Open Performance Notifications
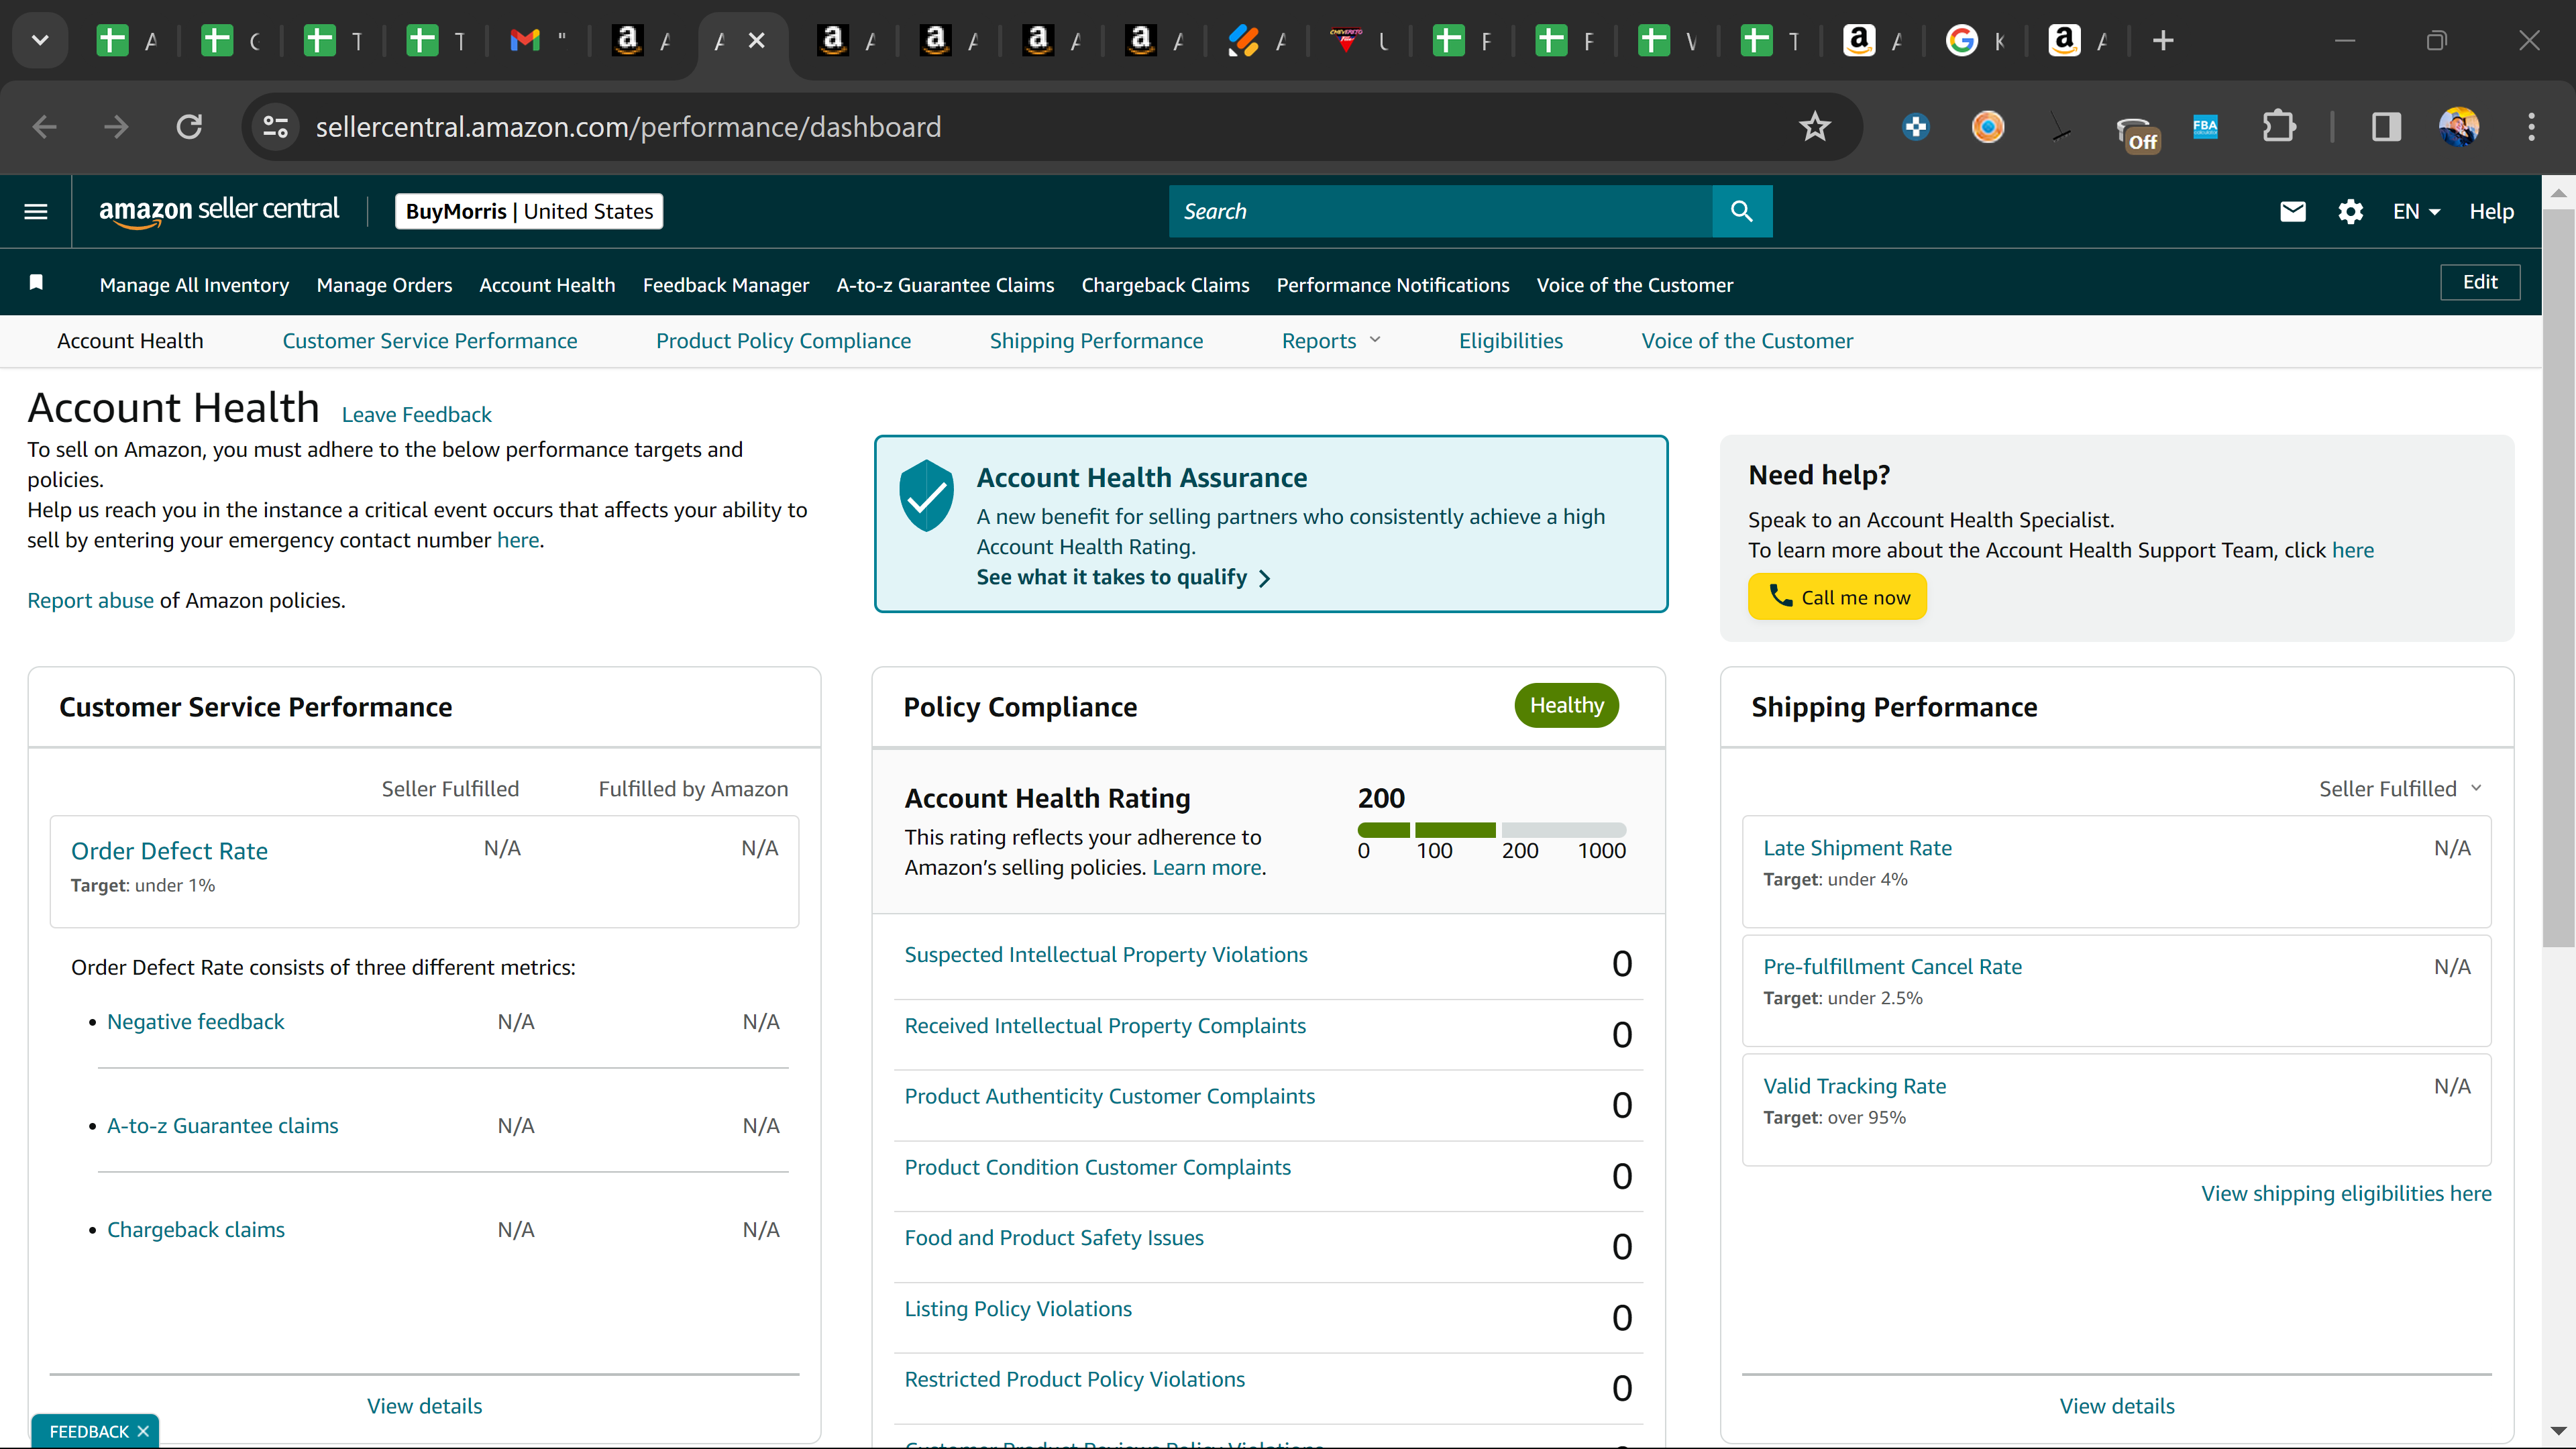The height and width of the screenshot is (1449, 2576). (1393, 285)
